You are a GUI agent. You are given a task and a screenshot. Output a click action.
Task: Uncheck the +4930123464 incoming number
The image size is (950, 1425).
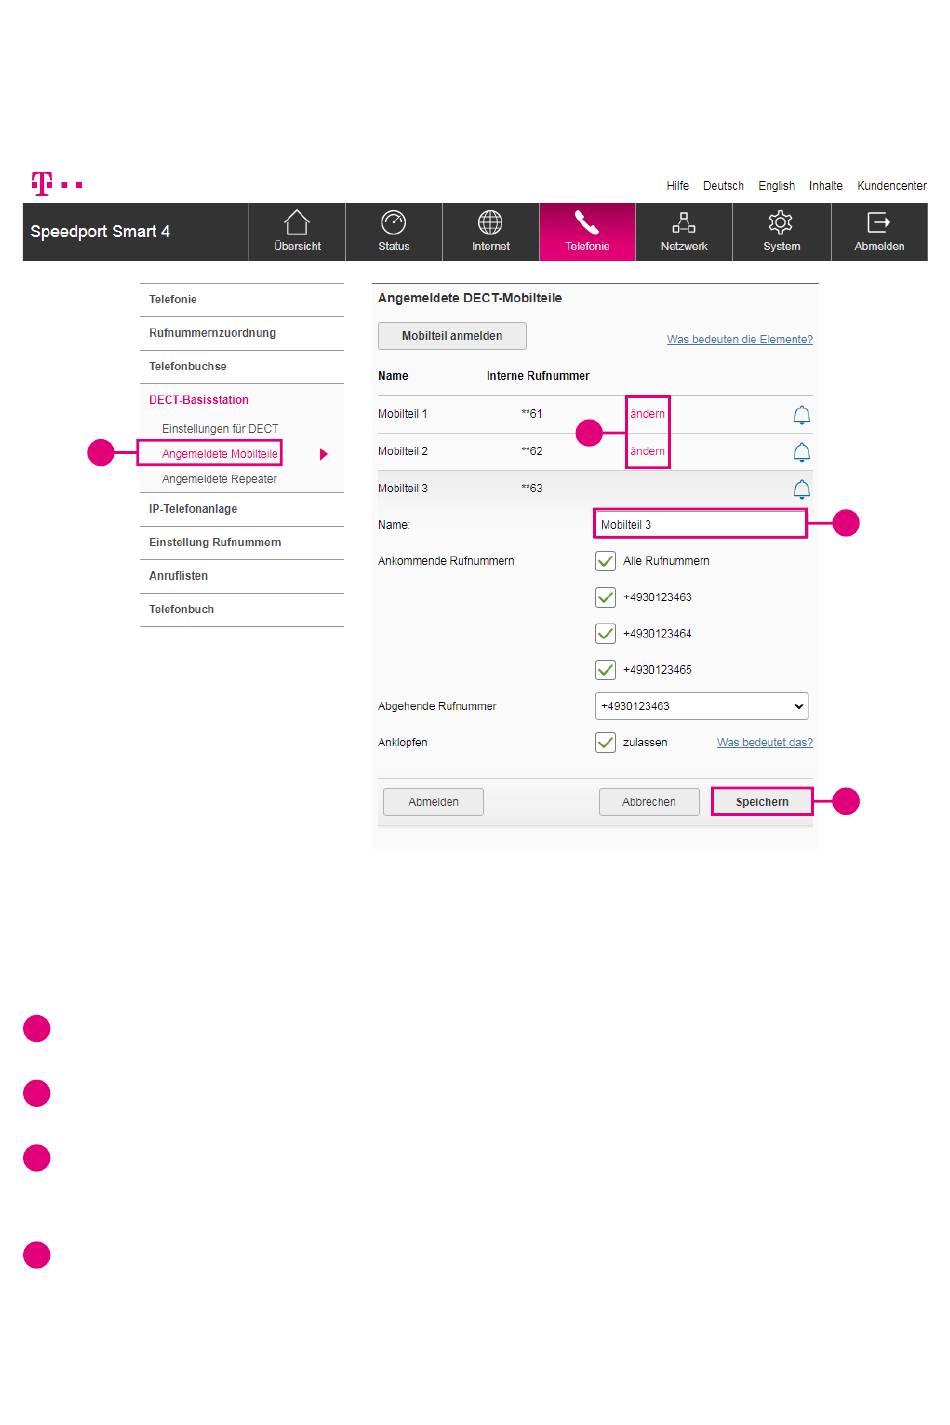pyautogui.click(x=605, y=633)
